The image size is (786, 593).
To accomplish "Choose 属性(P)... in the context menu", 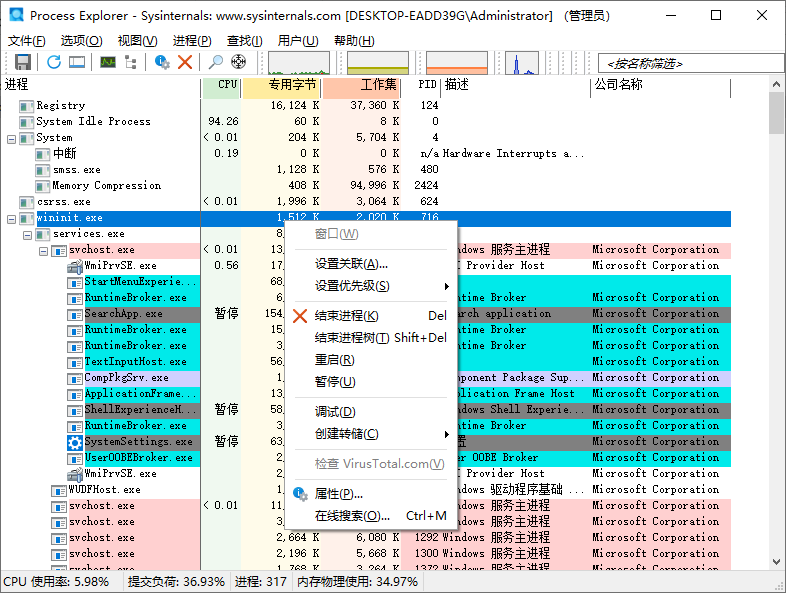I will coord(339,494).
